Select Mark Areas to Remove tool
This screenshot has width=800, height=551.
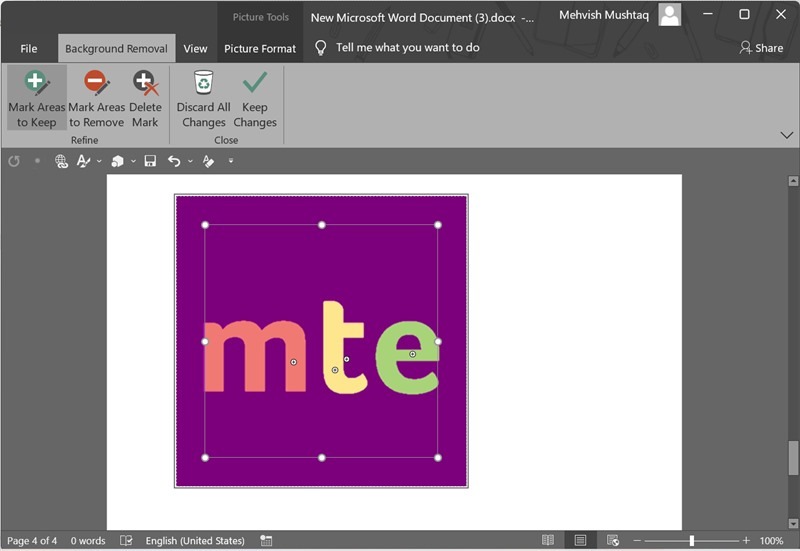[x=96, y=99]
